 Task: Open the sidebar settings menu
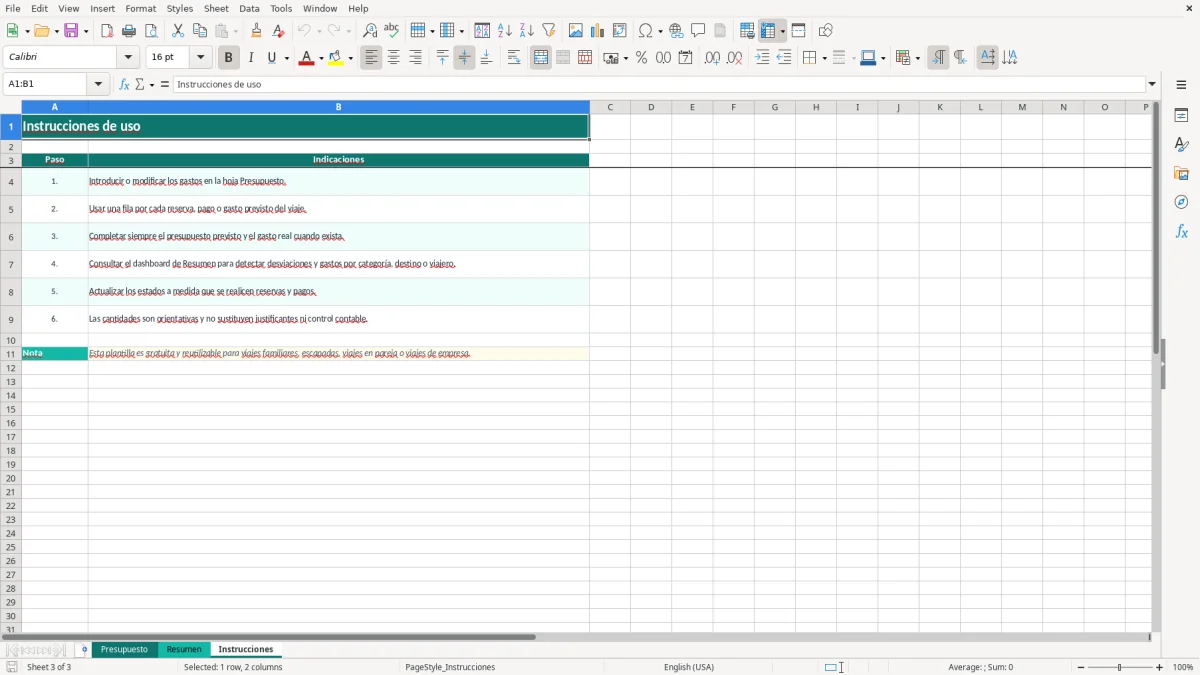pyautogui.click(x=1181, y=85)
